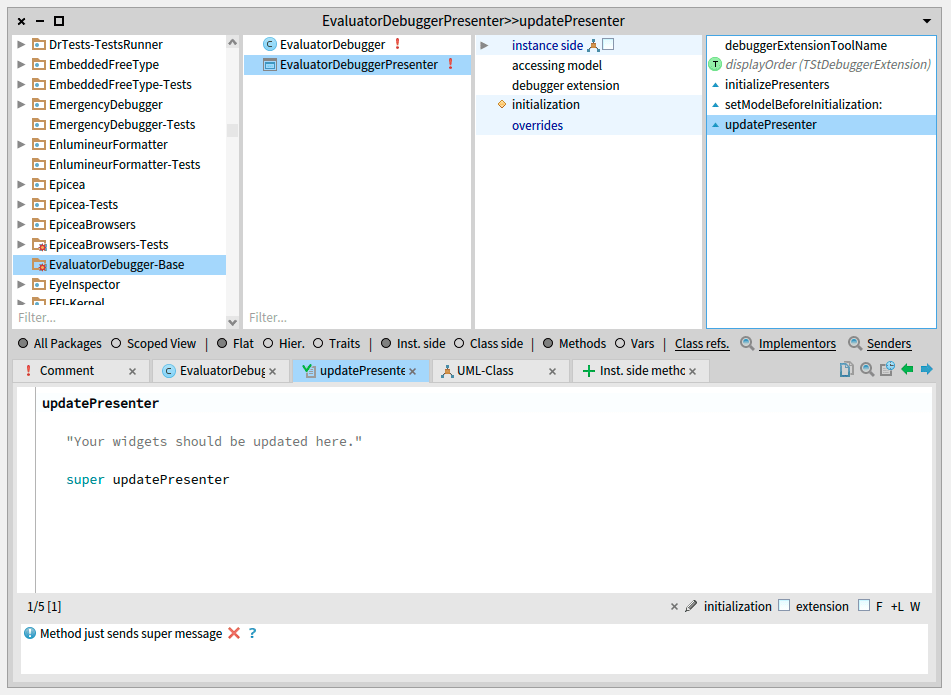The width and height of the screenshot is (951, 695).
Task: Click the pencil icon beside initialization protocol
Action: pos(691,606)
